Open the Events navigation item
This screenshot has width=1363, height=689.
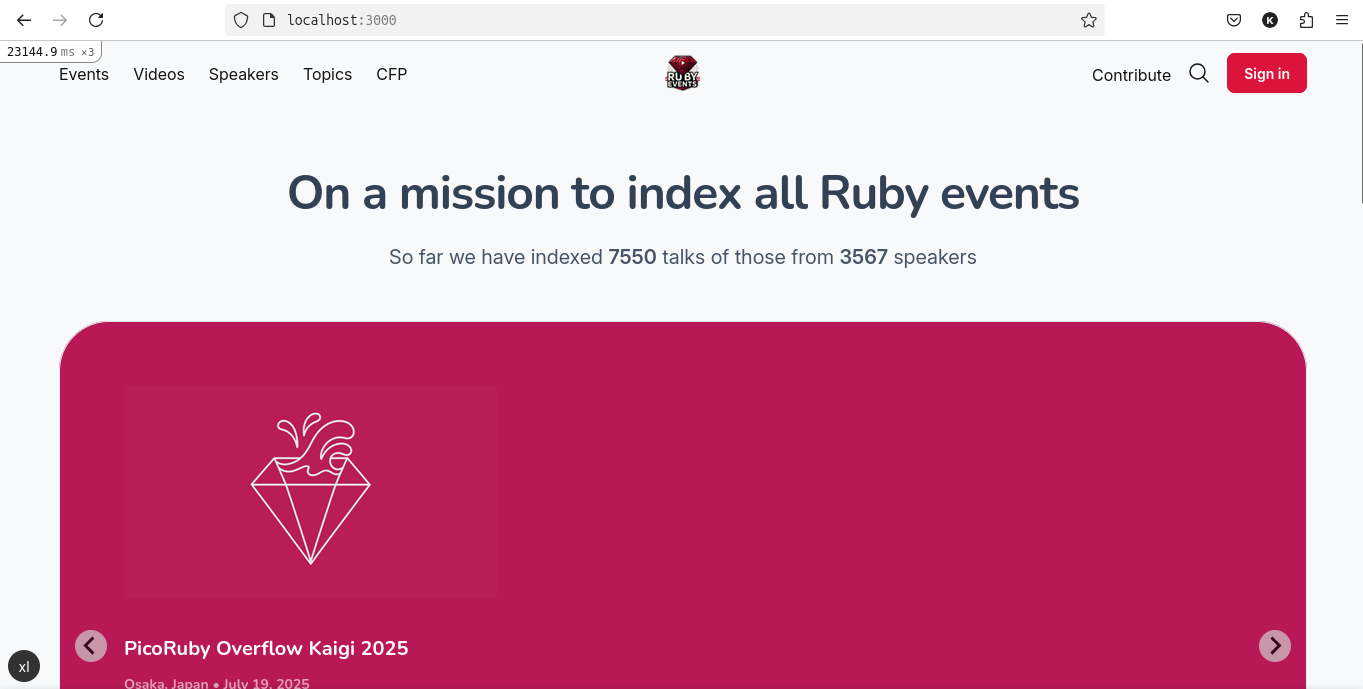84,74
